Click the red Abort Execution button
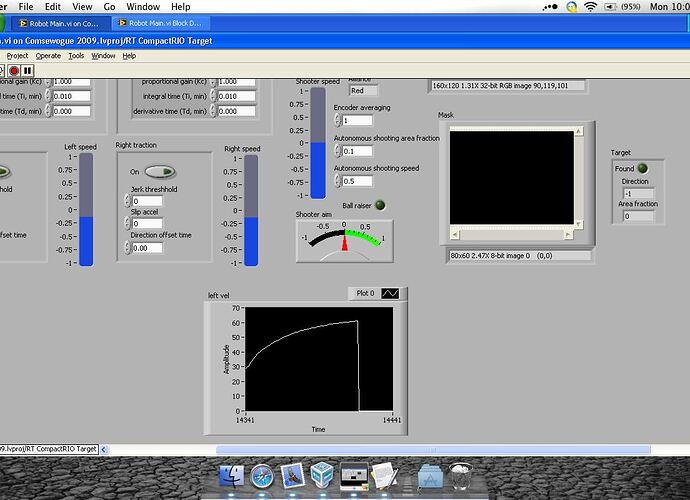690x500 pixels. (x=14, y=70)
